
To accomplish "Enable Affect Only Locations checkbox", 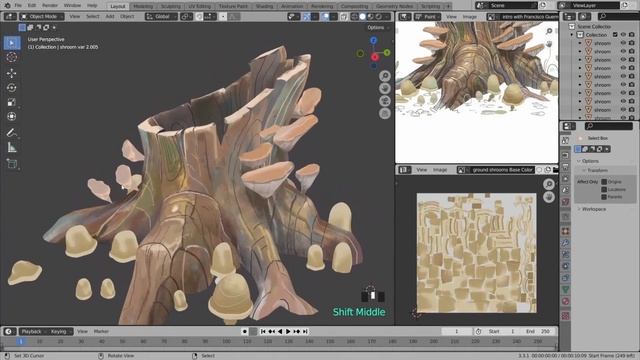I will click(604, 189).
